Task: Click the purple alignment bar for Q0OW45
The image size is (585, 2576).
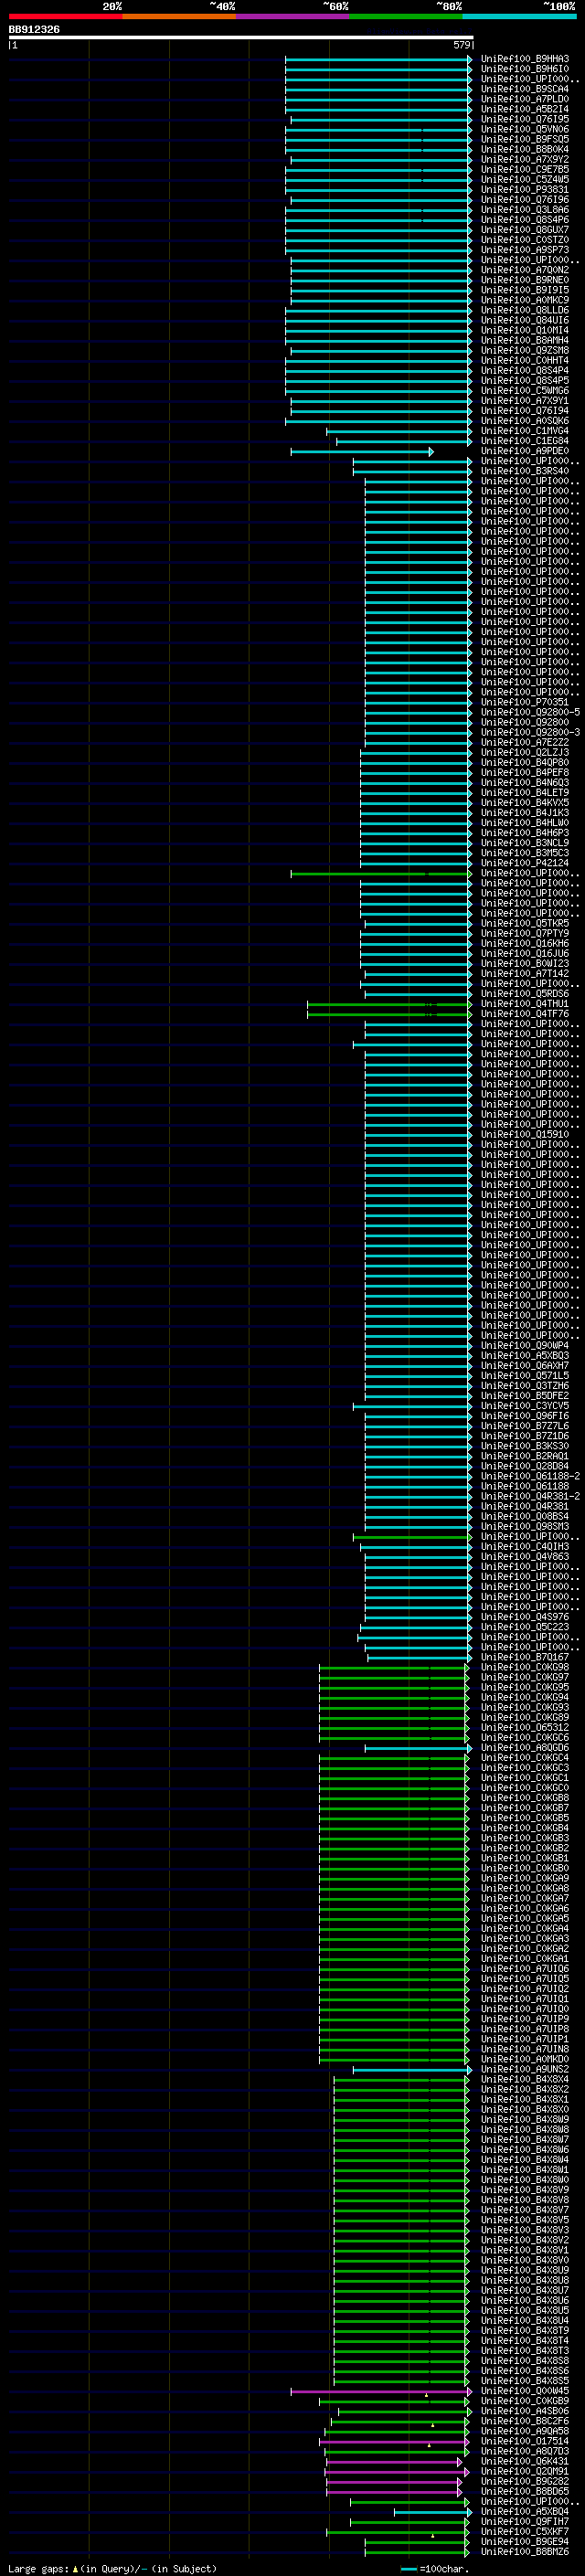Action: pos(382,2392)
